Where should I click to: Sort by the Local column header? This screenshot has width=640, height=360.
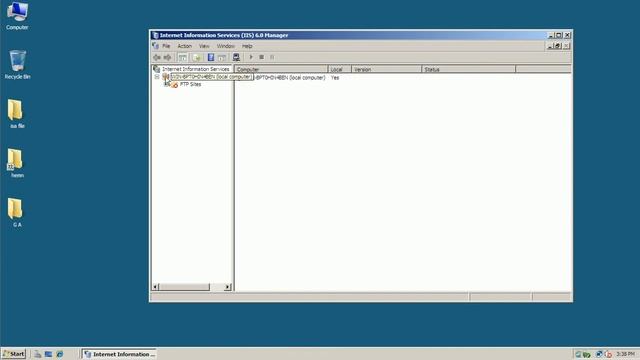[x=340, y=69]
